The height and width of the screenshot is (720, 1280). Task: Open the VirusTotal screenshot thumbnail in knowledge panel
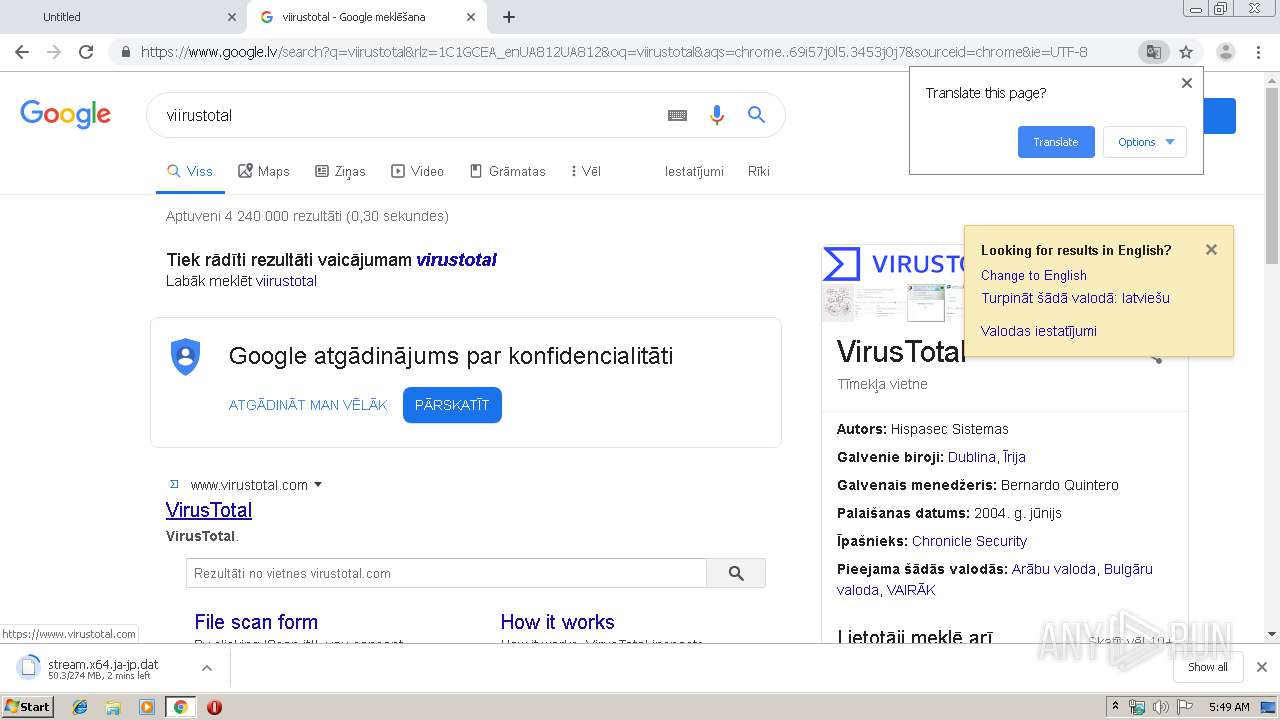[927, 302]
